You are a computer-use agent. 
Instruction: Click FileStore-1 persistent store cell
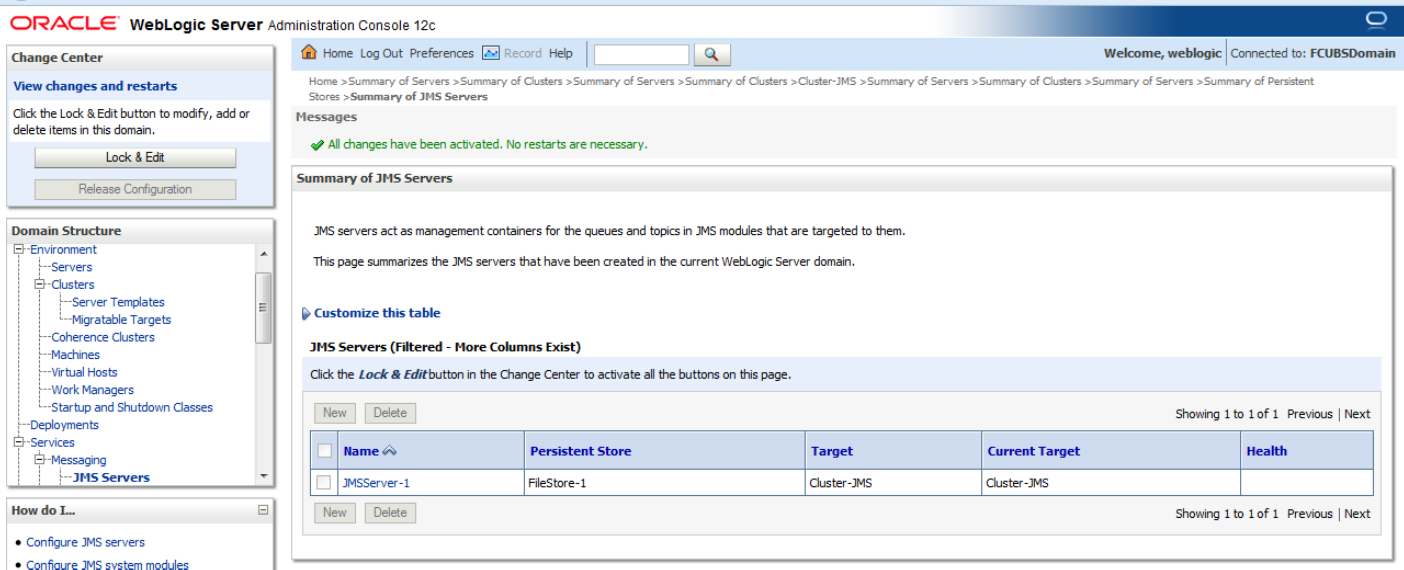coord(557,483)
